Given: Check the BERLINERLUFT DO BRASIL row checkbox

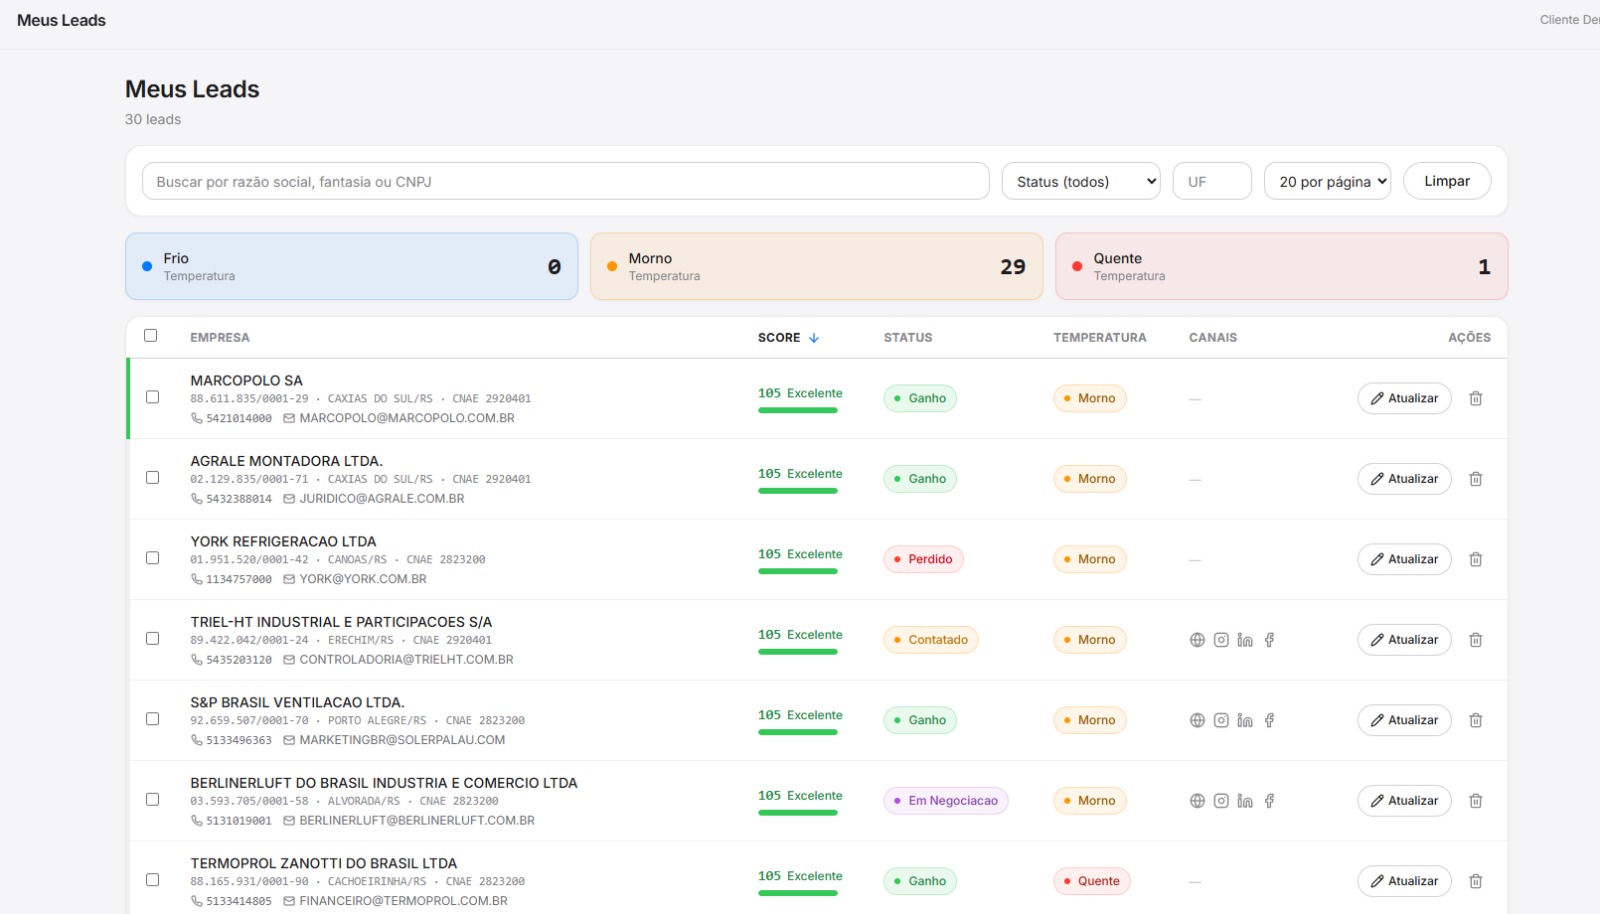Looking at the screenshot, I should pyautogui.click(x=153, y=800).
